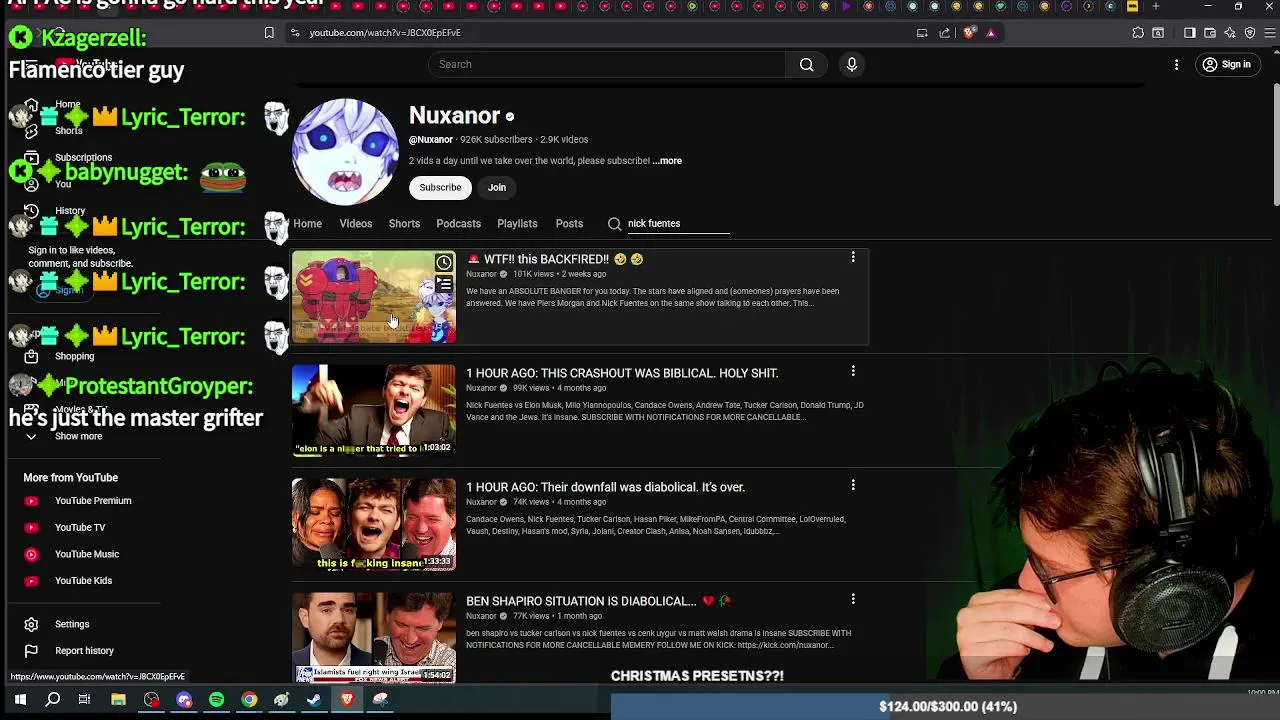The image size is (1280, 720).
Task: Click the channel search magnifier icon
Action: [x=614, y=224]
